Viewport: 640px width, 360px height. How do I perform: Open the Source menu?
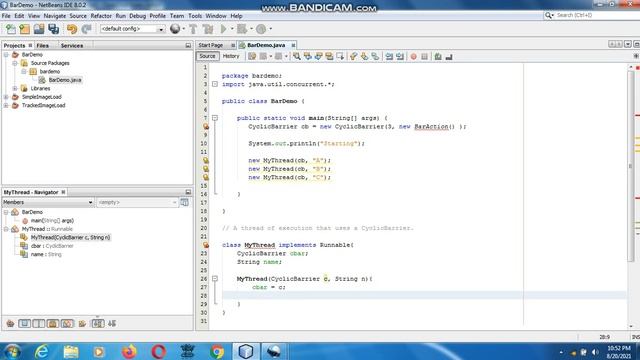tap(78, 16)
